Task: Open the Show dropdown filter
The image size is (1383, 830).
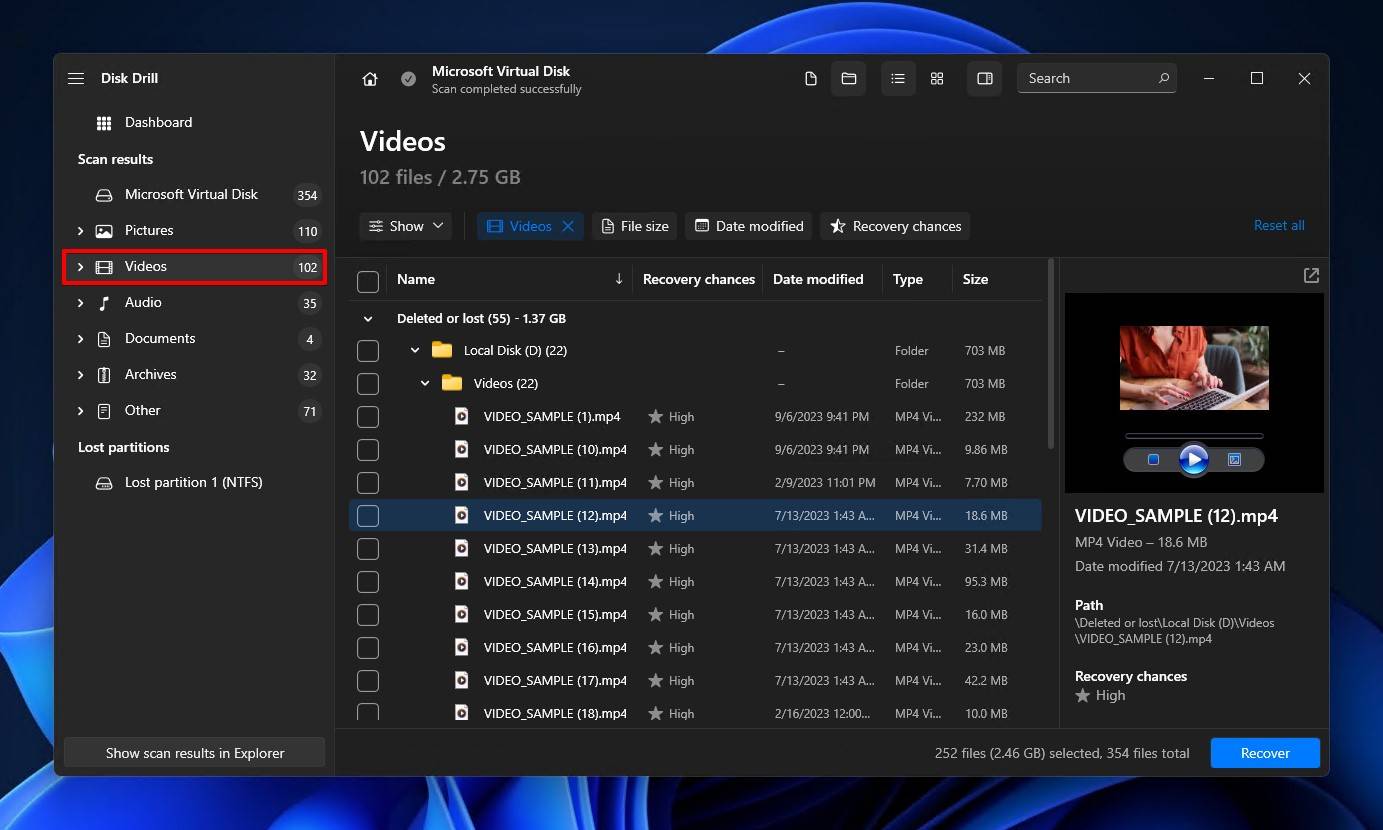Action: tap(406, 226)
